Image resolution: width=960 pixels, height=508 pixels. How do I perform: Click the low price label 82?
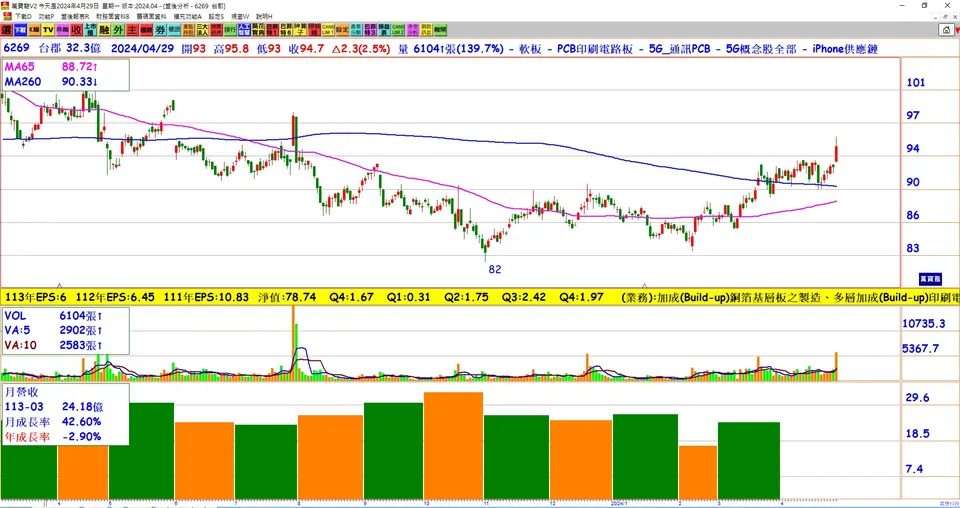click(495, 269)
